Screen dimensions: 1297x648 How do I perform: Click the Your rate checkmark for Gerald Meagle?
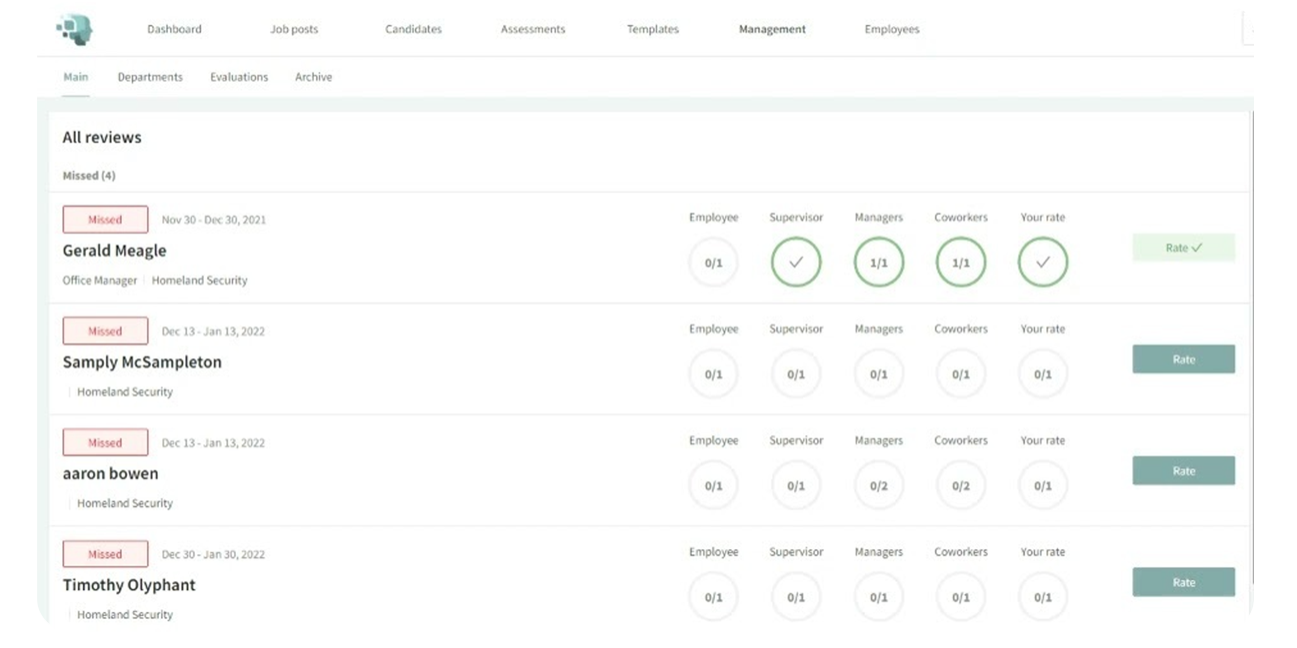pos(1042,262)
